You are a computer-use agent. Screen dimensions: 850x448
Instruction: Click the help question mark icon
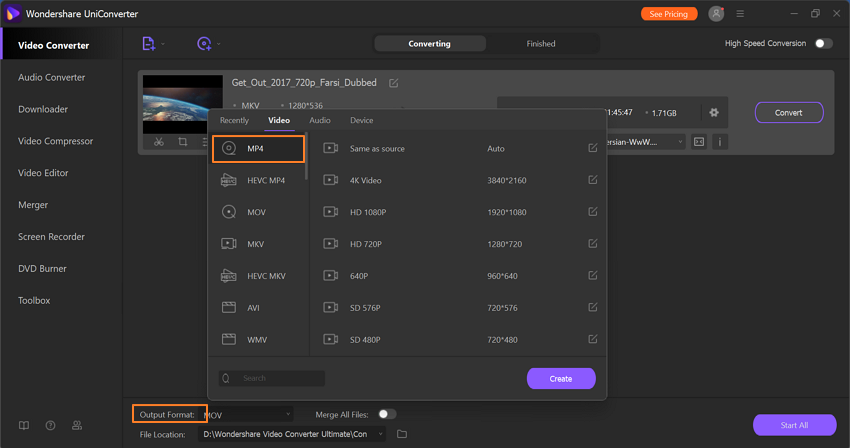coord(50,425)
